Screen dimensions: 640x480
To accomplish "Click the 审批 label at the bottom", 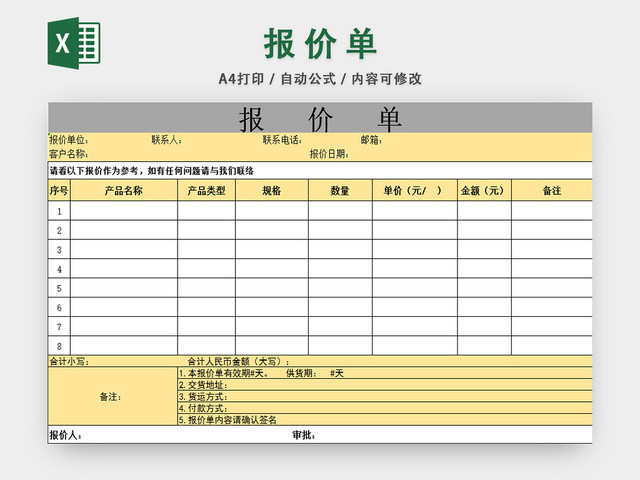I will pos(303,435).
